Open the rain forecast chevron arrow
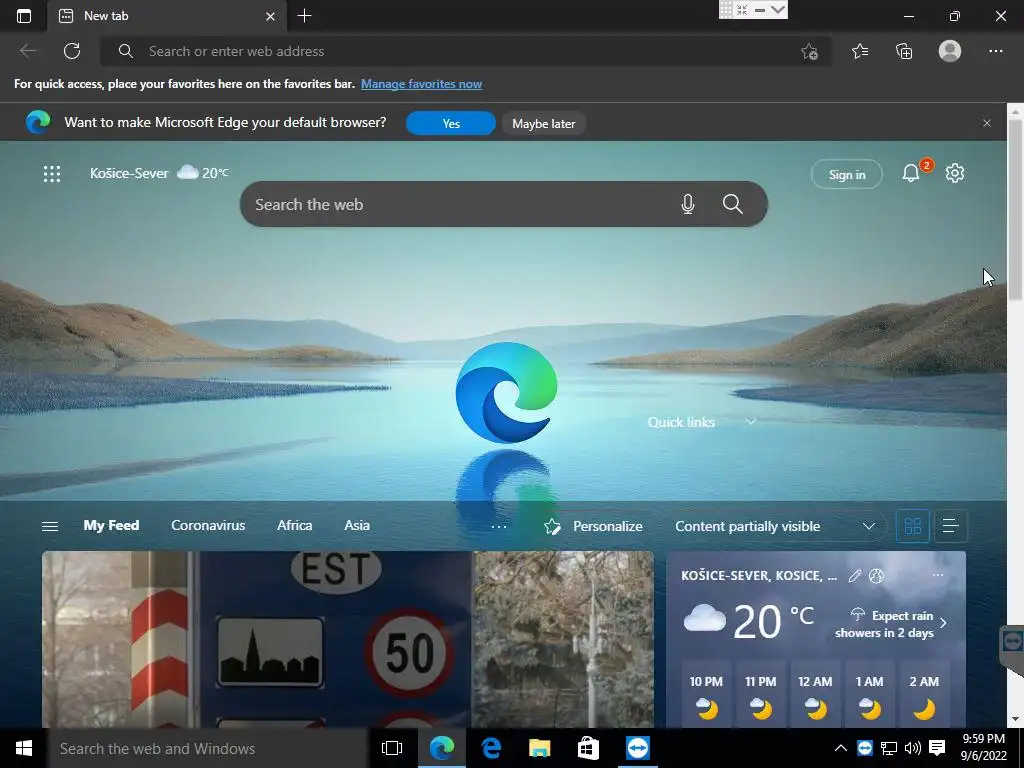 943,623
